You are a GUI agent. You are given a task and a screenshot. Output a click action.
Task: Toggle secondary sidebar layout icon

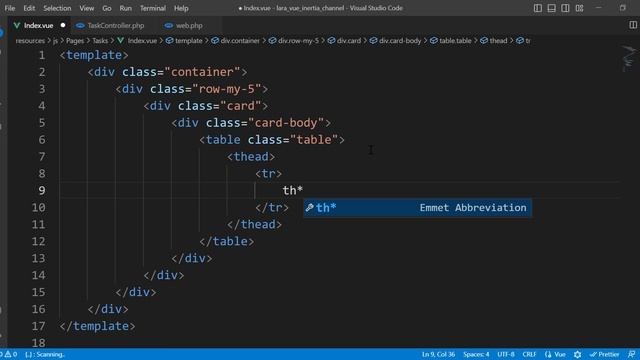pyautogui.click(x=565, y=8)
